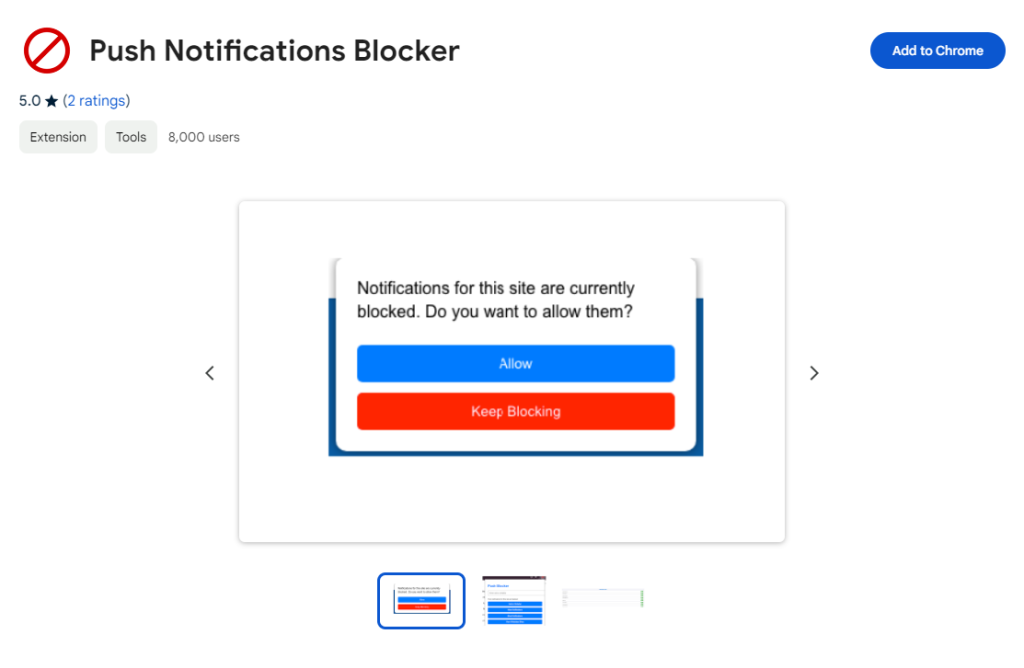Screen dimensions: 1024x668
Task: Click the blue Allow button in the preview
Action: 515,364
